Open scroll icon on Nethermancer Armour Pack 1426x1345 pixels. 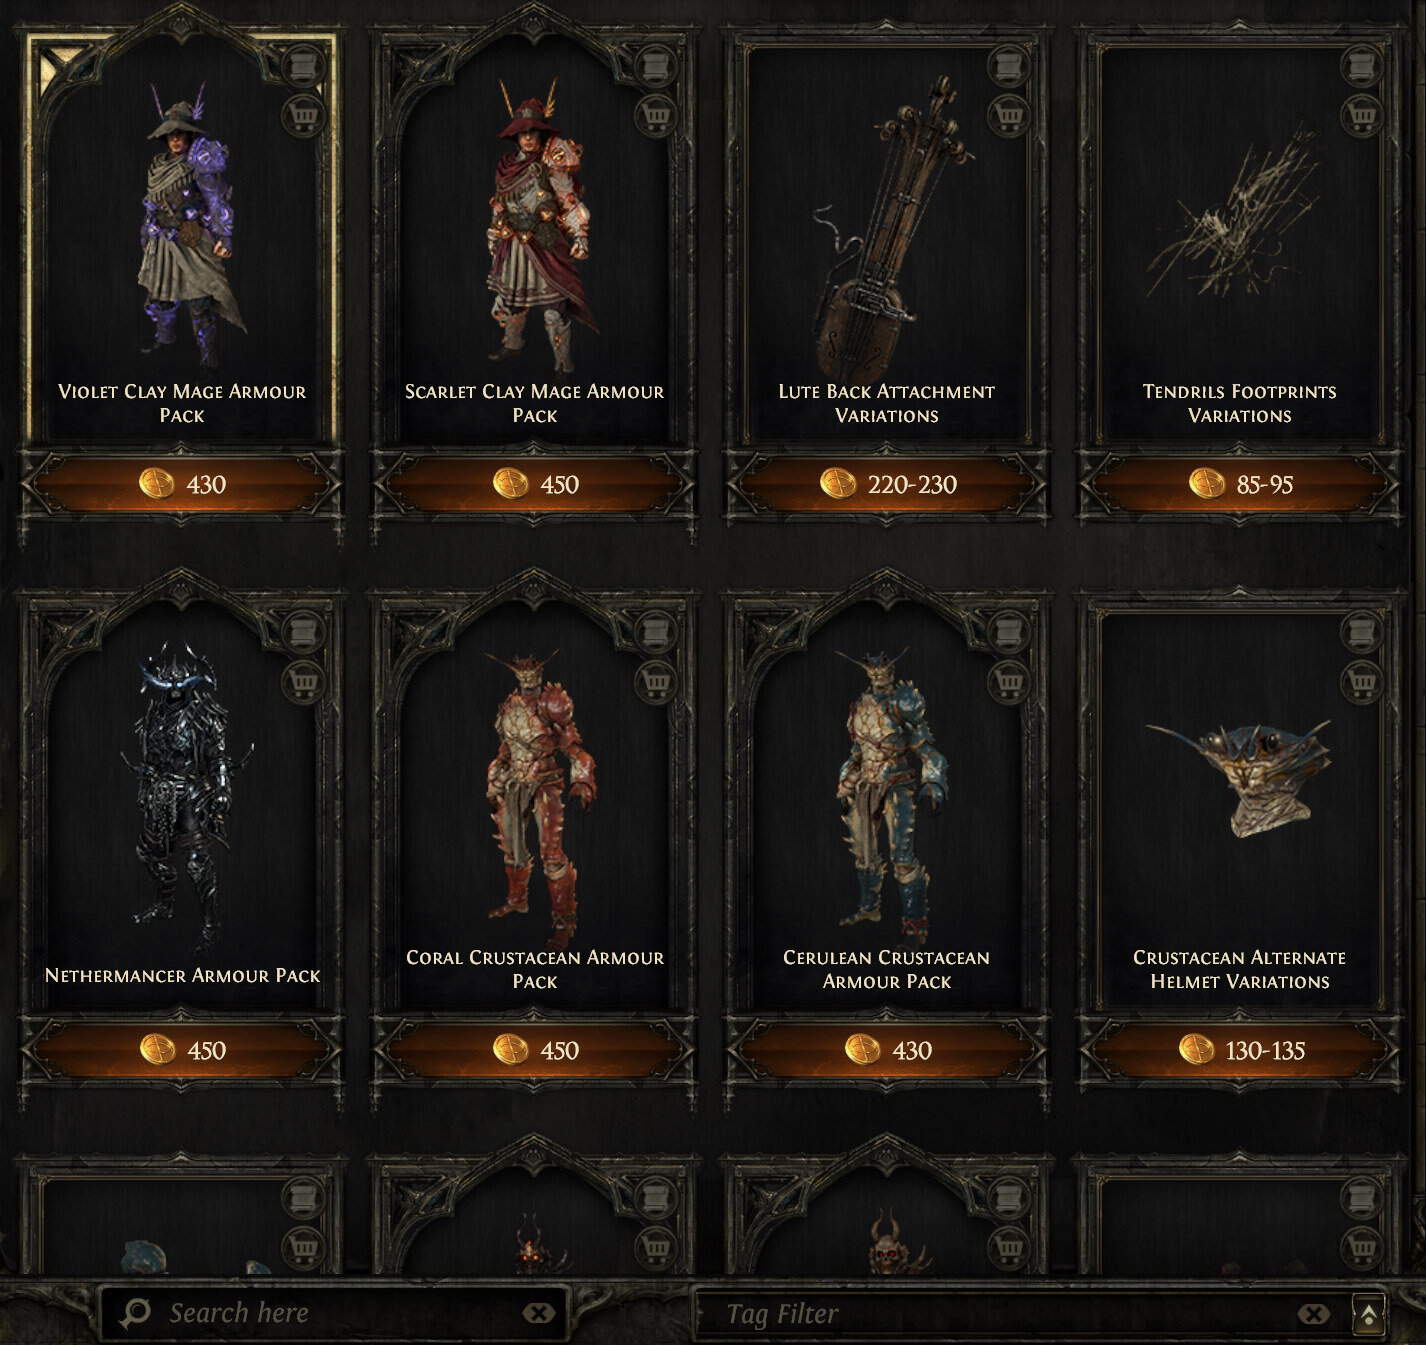pyautogui.click(x=303, y=632)
